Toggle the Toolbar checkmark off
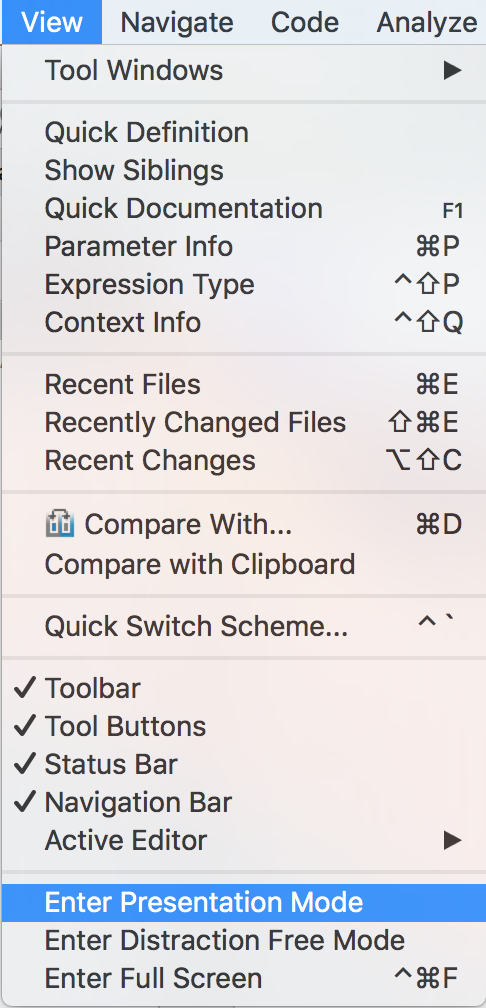The image size is (486, 1008). click(243, 688)
